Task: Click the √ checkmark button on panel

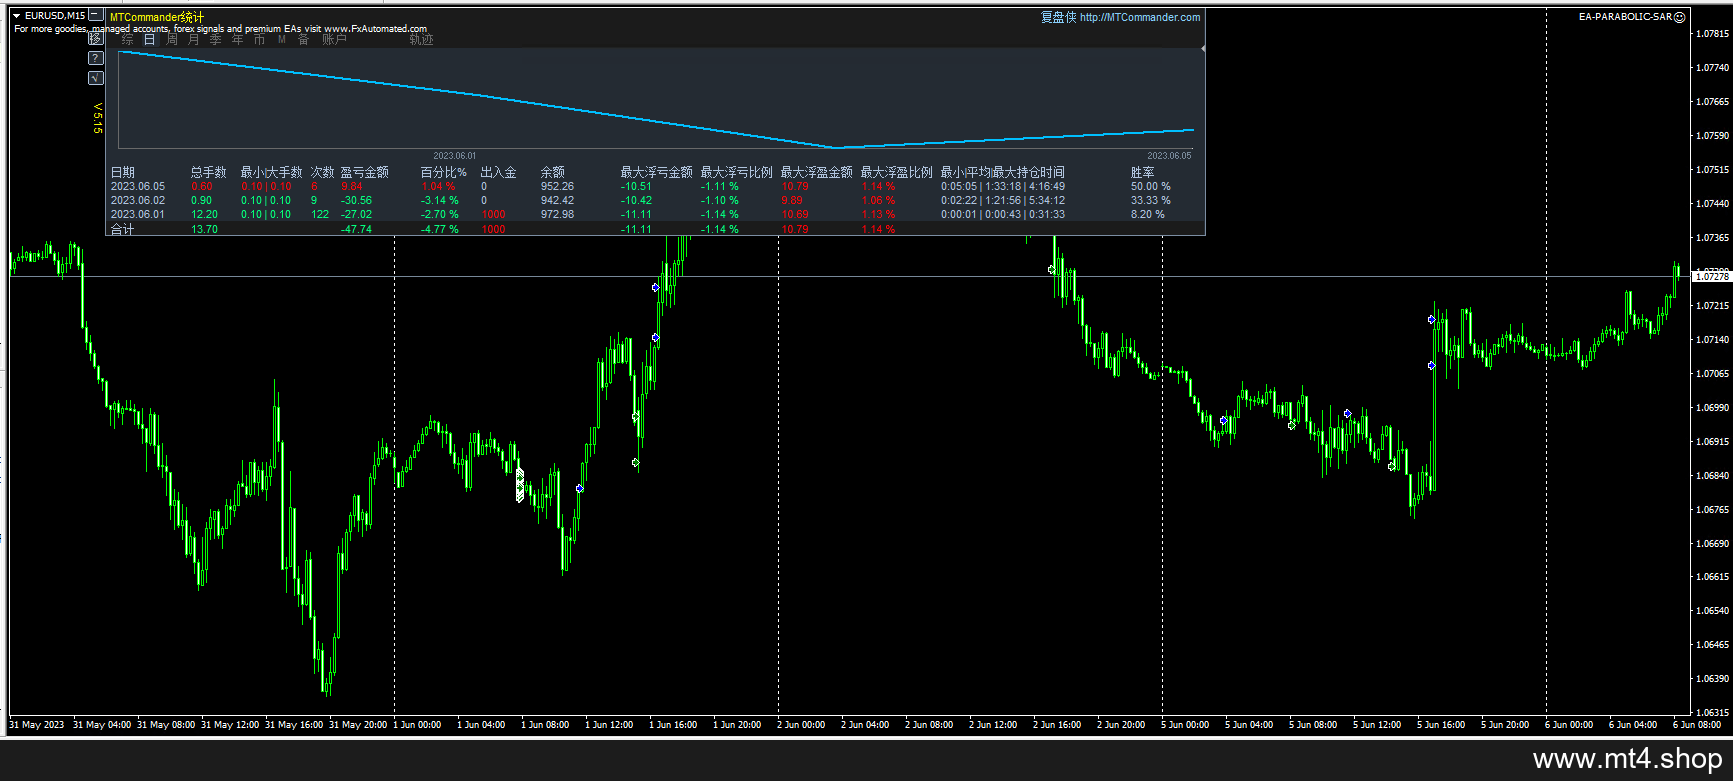Action: (x=96, y=78)
